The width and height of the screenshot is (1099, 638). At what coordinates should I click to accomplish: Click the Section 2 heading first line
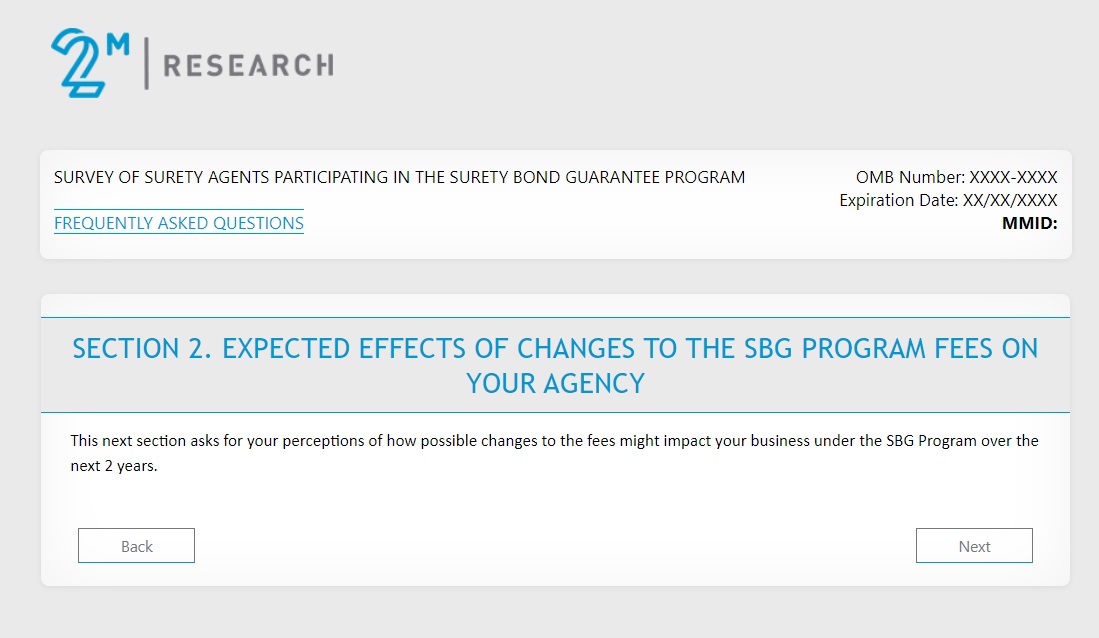tap(555, 349)
